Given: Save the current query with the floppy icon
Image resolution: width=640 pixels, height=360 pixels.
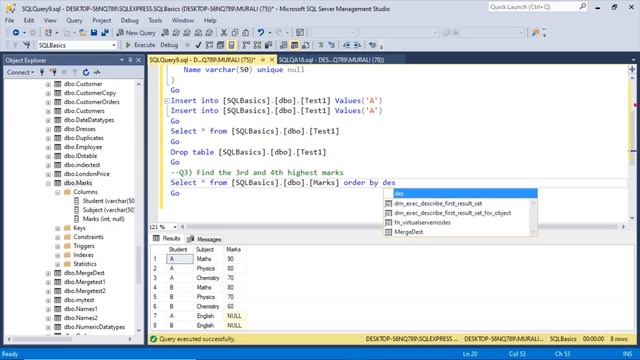Looking at the screenshot, I should pyautogui.click(x=94, y=33).
